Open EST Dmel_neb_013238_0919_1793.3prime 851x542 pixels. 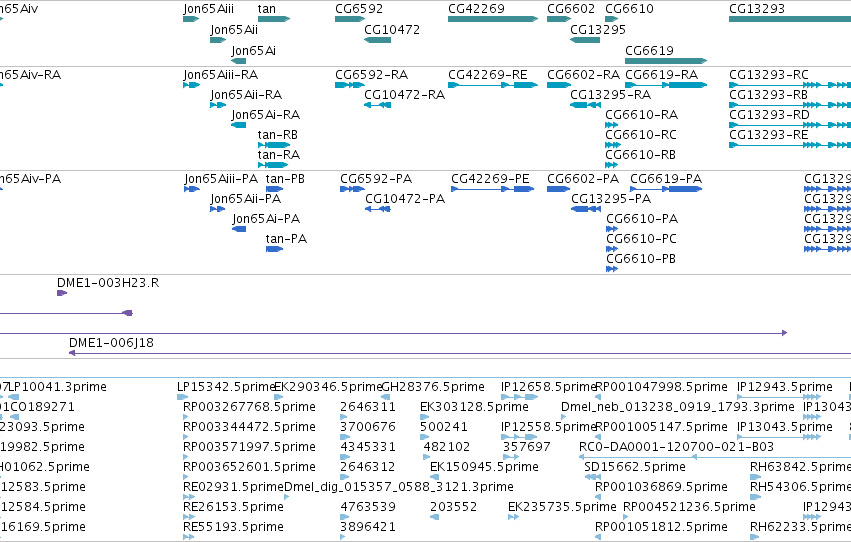coord(678,407)
